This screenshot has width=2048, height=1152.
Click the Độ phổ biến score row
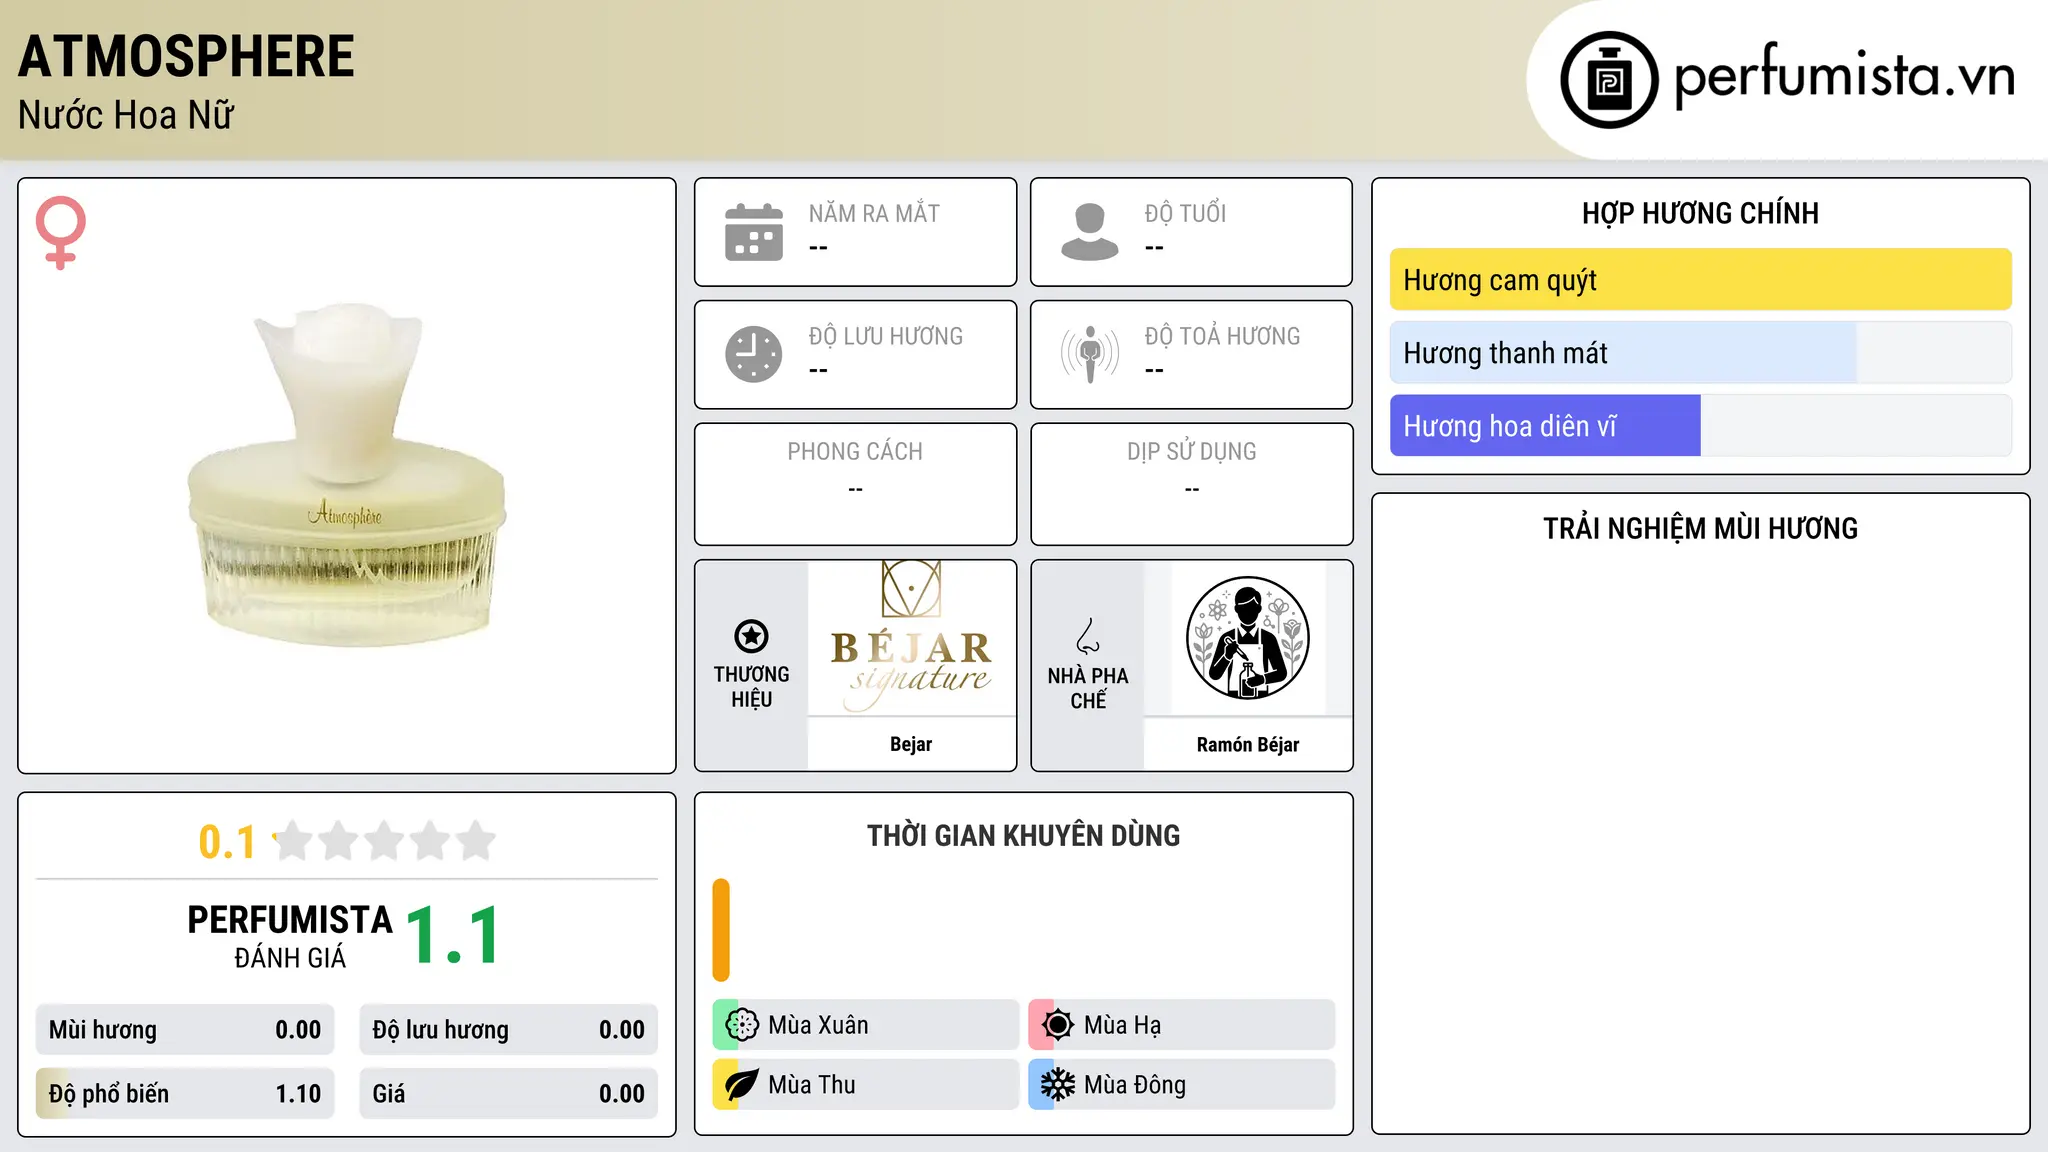click(x=185, y=1094)
